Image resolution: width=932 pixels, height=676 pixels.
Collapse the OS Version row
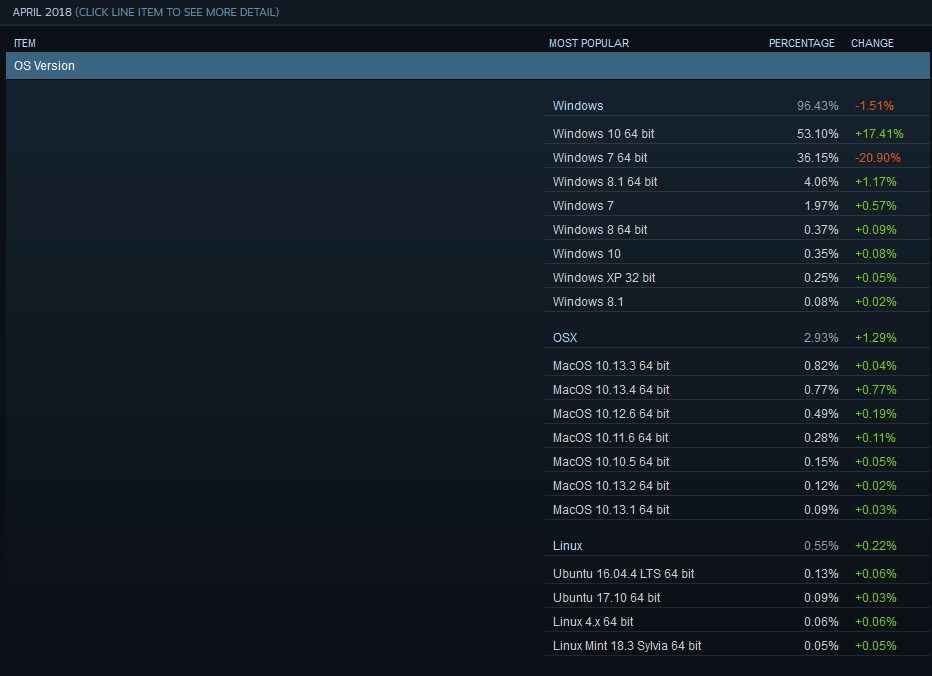[x=468, y=65]
